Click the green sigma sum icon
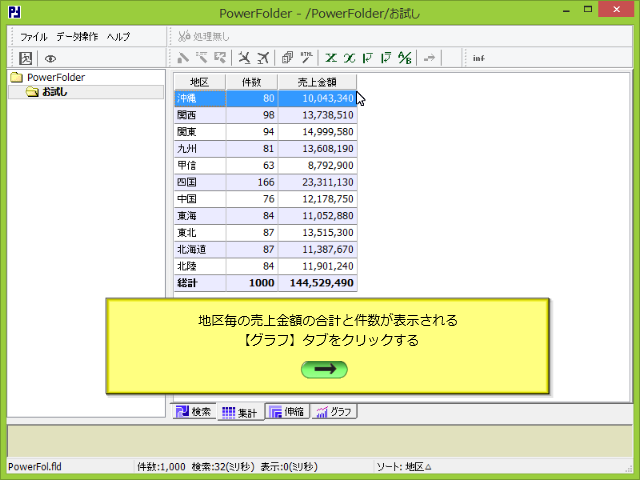Viewport: 640px width, 480px height. (331, 58)
